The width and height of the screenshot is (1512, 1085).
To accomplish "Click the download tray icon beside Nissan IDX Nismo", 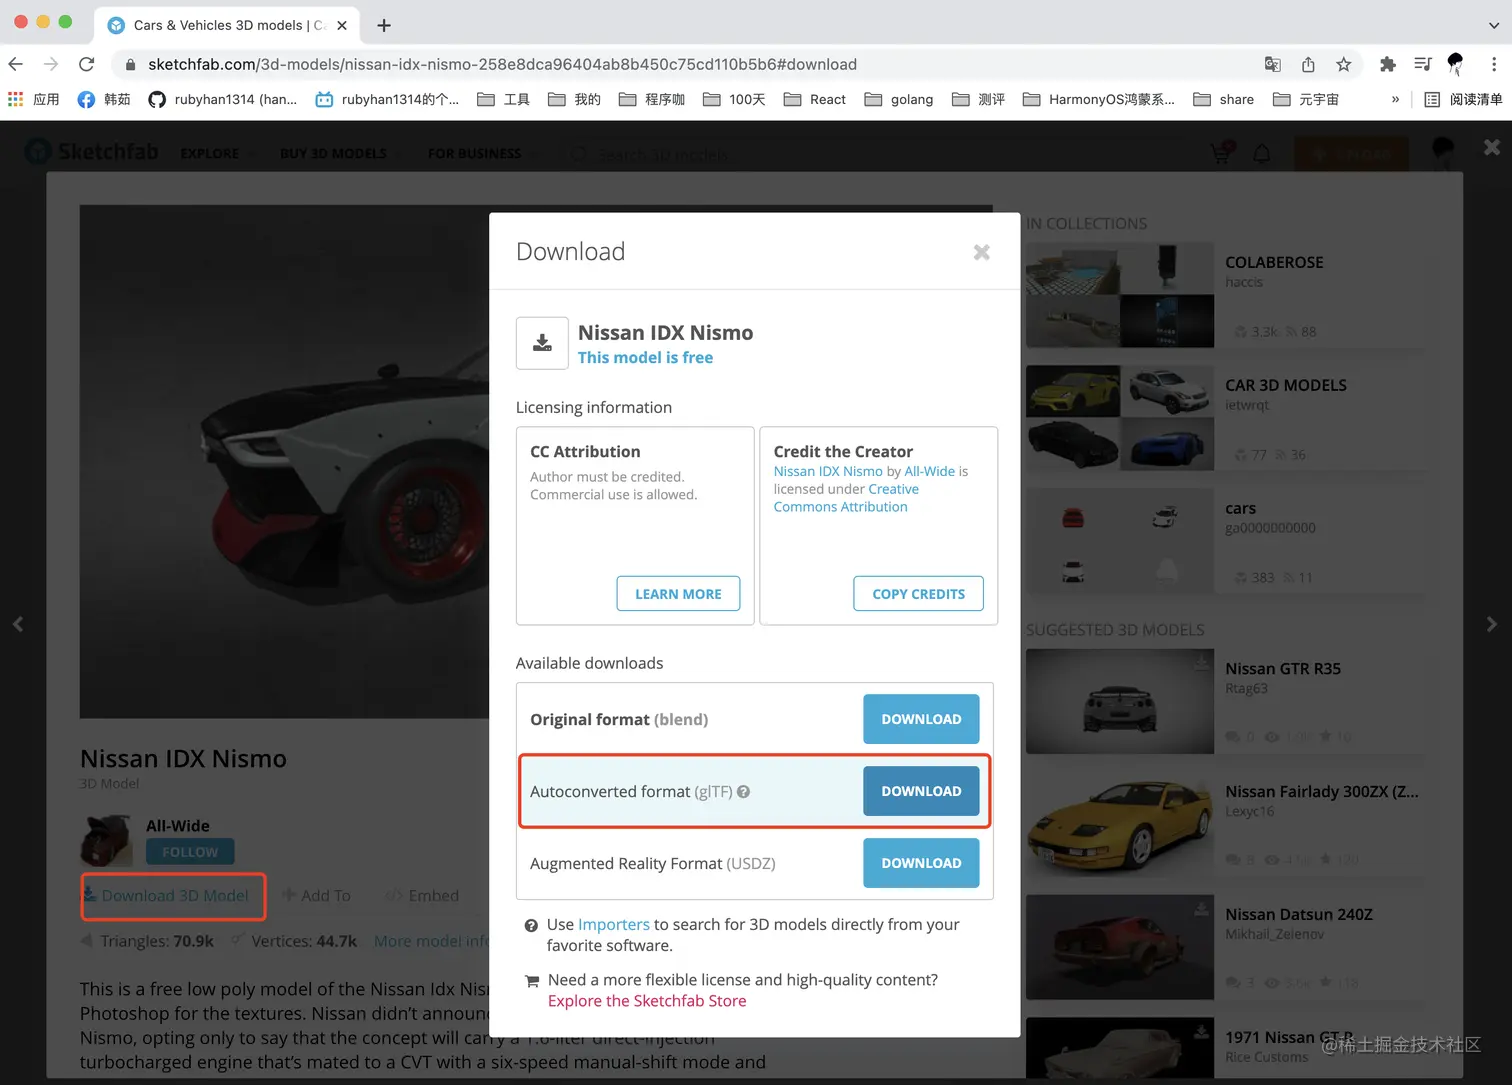I will pos(542,343).
